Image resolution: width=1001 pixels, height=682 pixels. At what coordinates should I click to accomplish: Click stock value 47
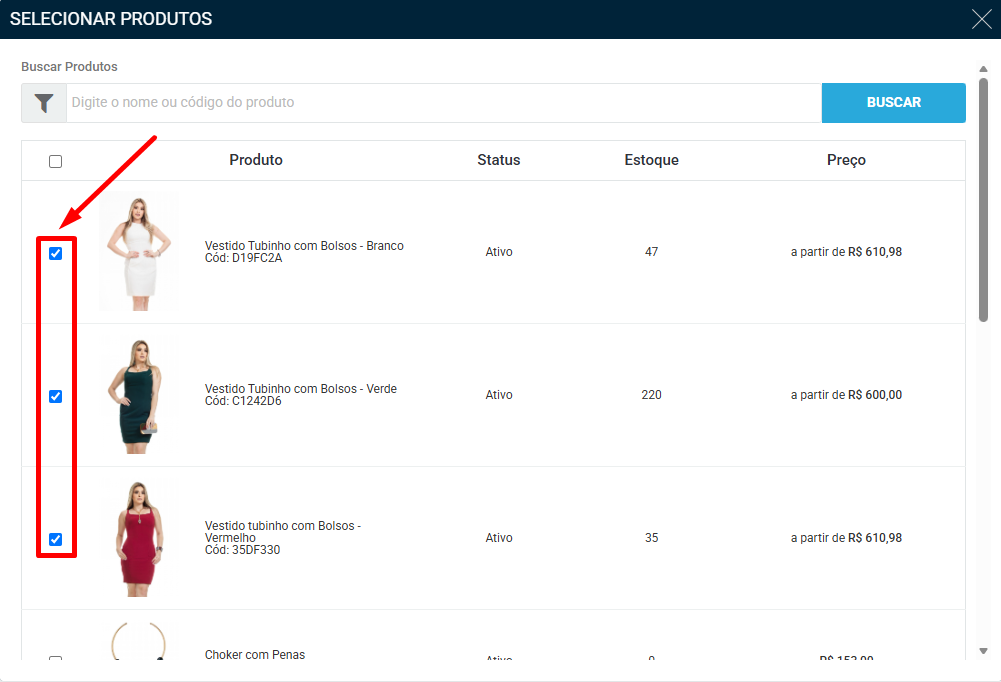click(651, 252)
